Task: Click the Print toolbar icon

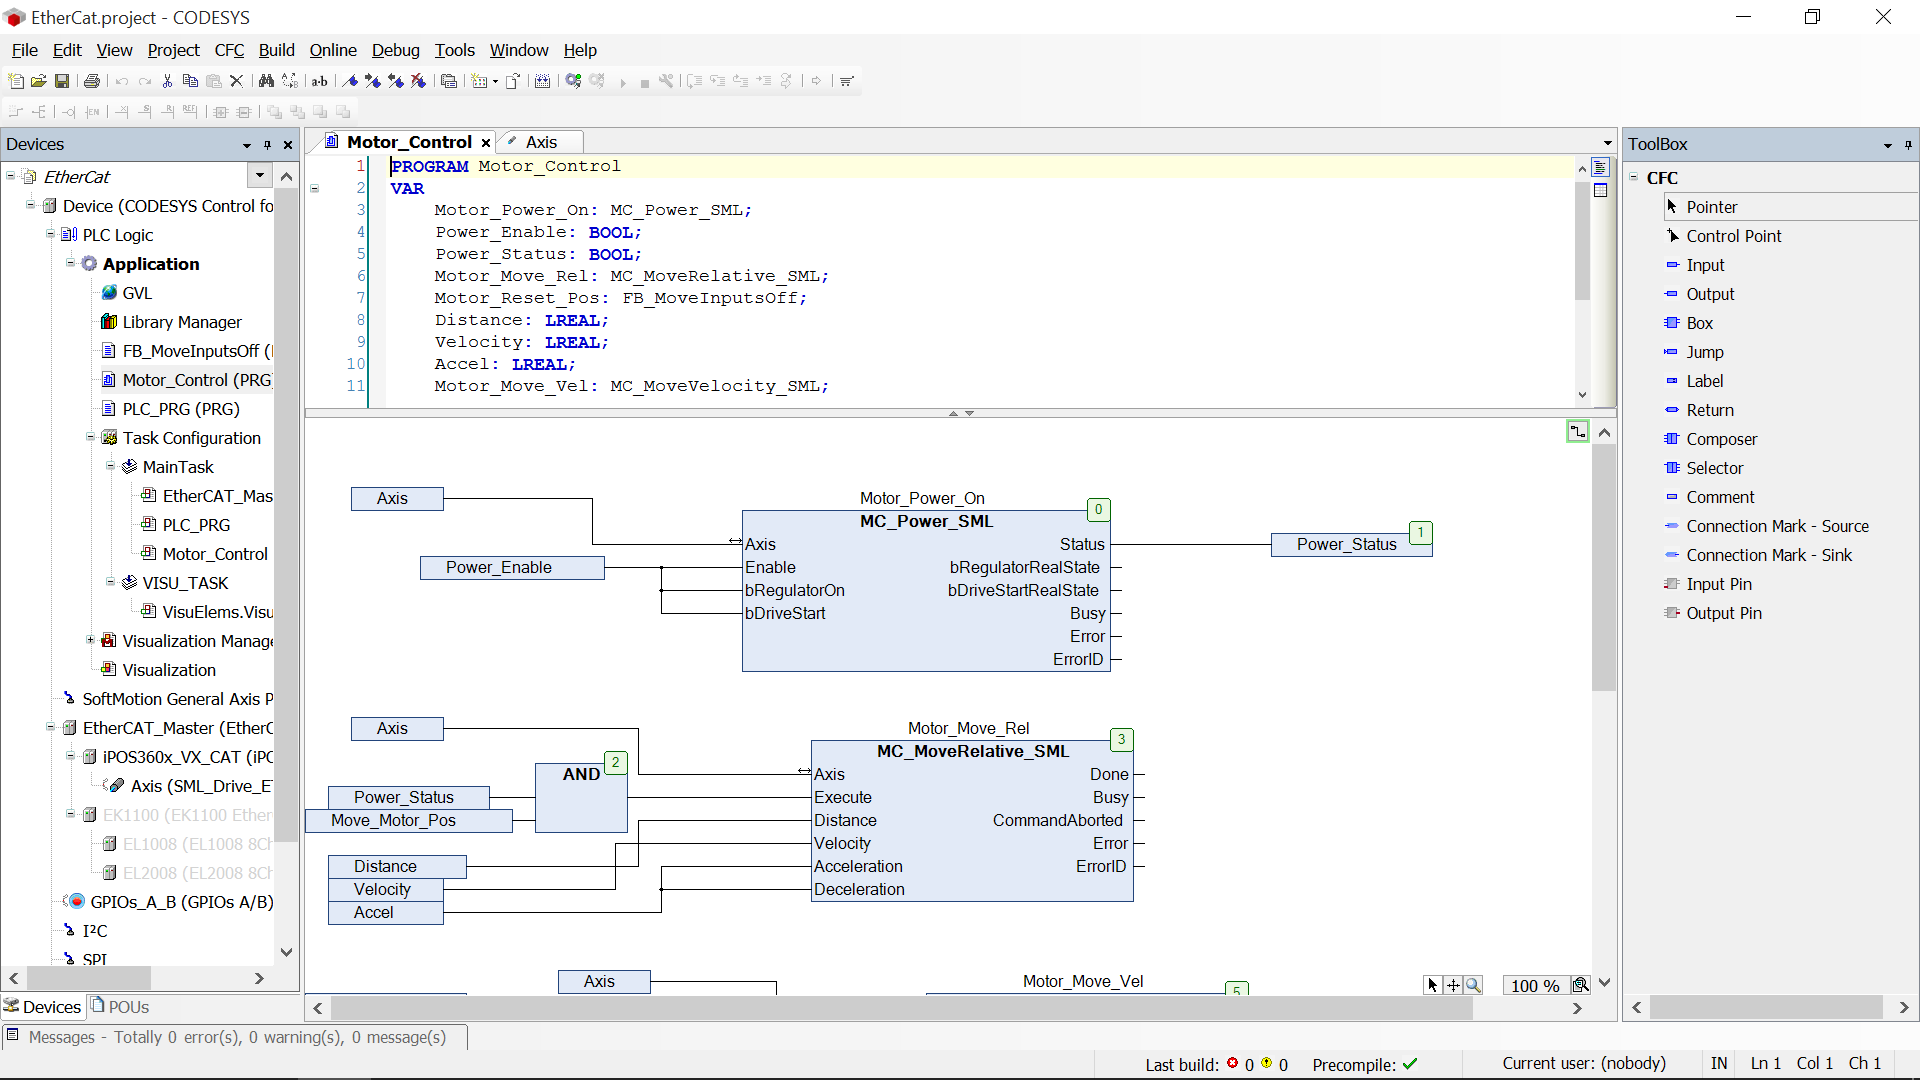Action: [92, 81]
